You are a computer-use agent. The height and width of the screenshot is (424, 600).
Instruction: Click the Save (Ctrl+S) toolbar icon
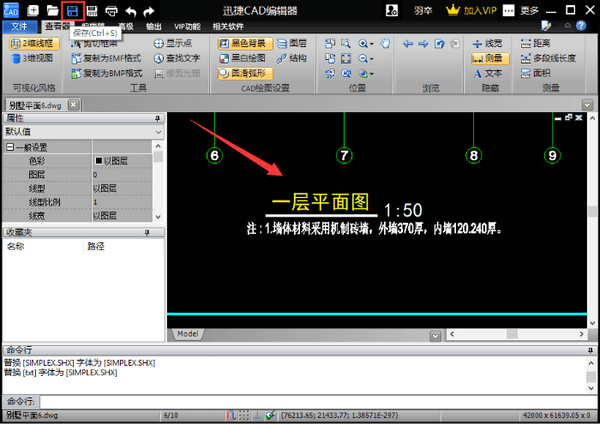[72, 11]
